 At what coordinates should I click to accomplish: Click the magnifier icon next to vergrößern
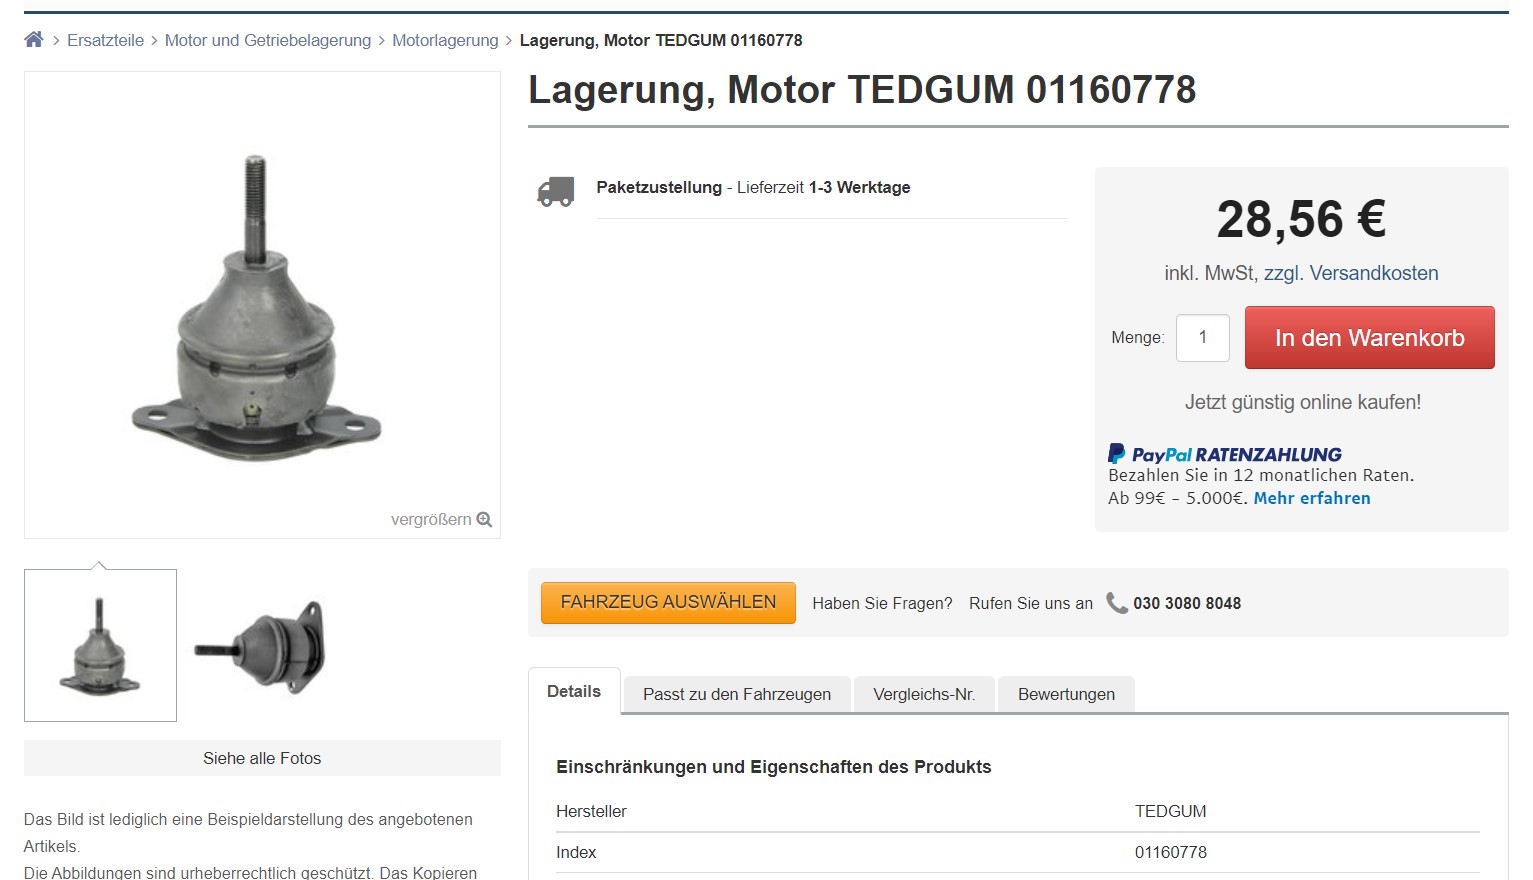(x=485, y=520)
